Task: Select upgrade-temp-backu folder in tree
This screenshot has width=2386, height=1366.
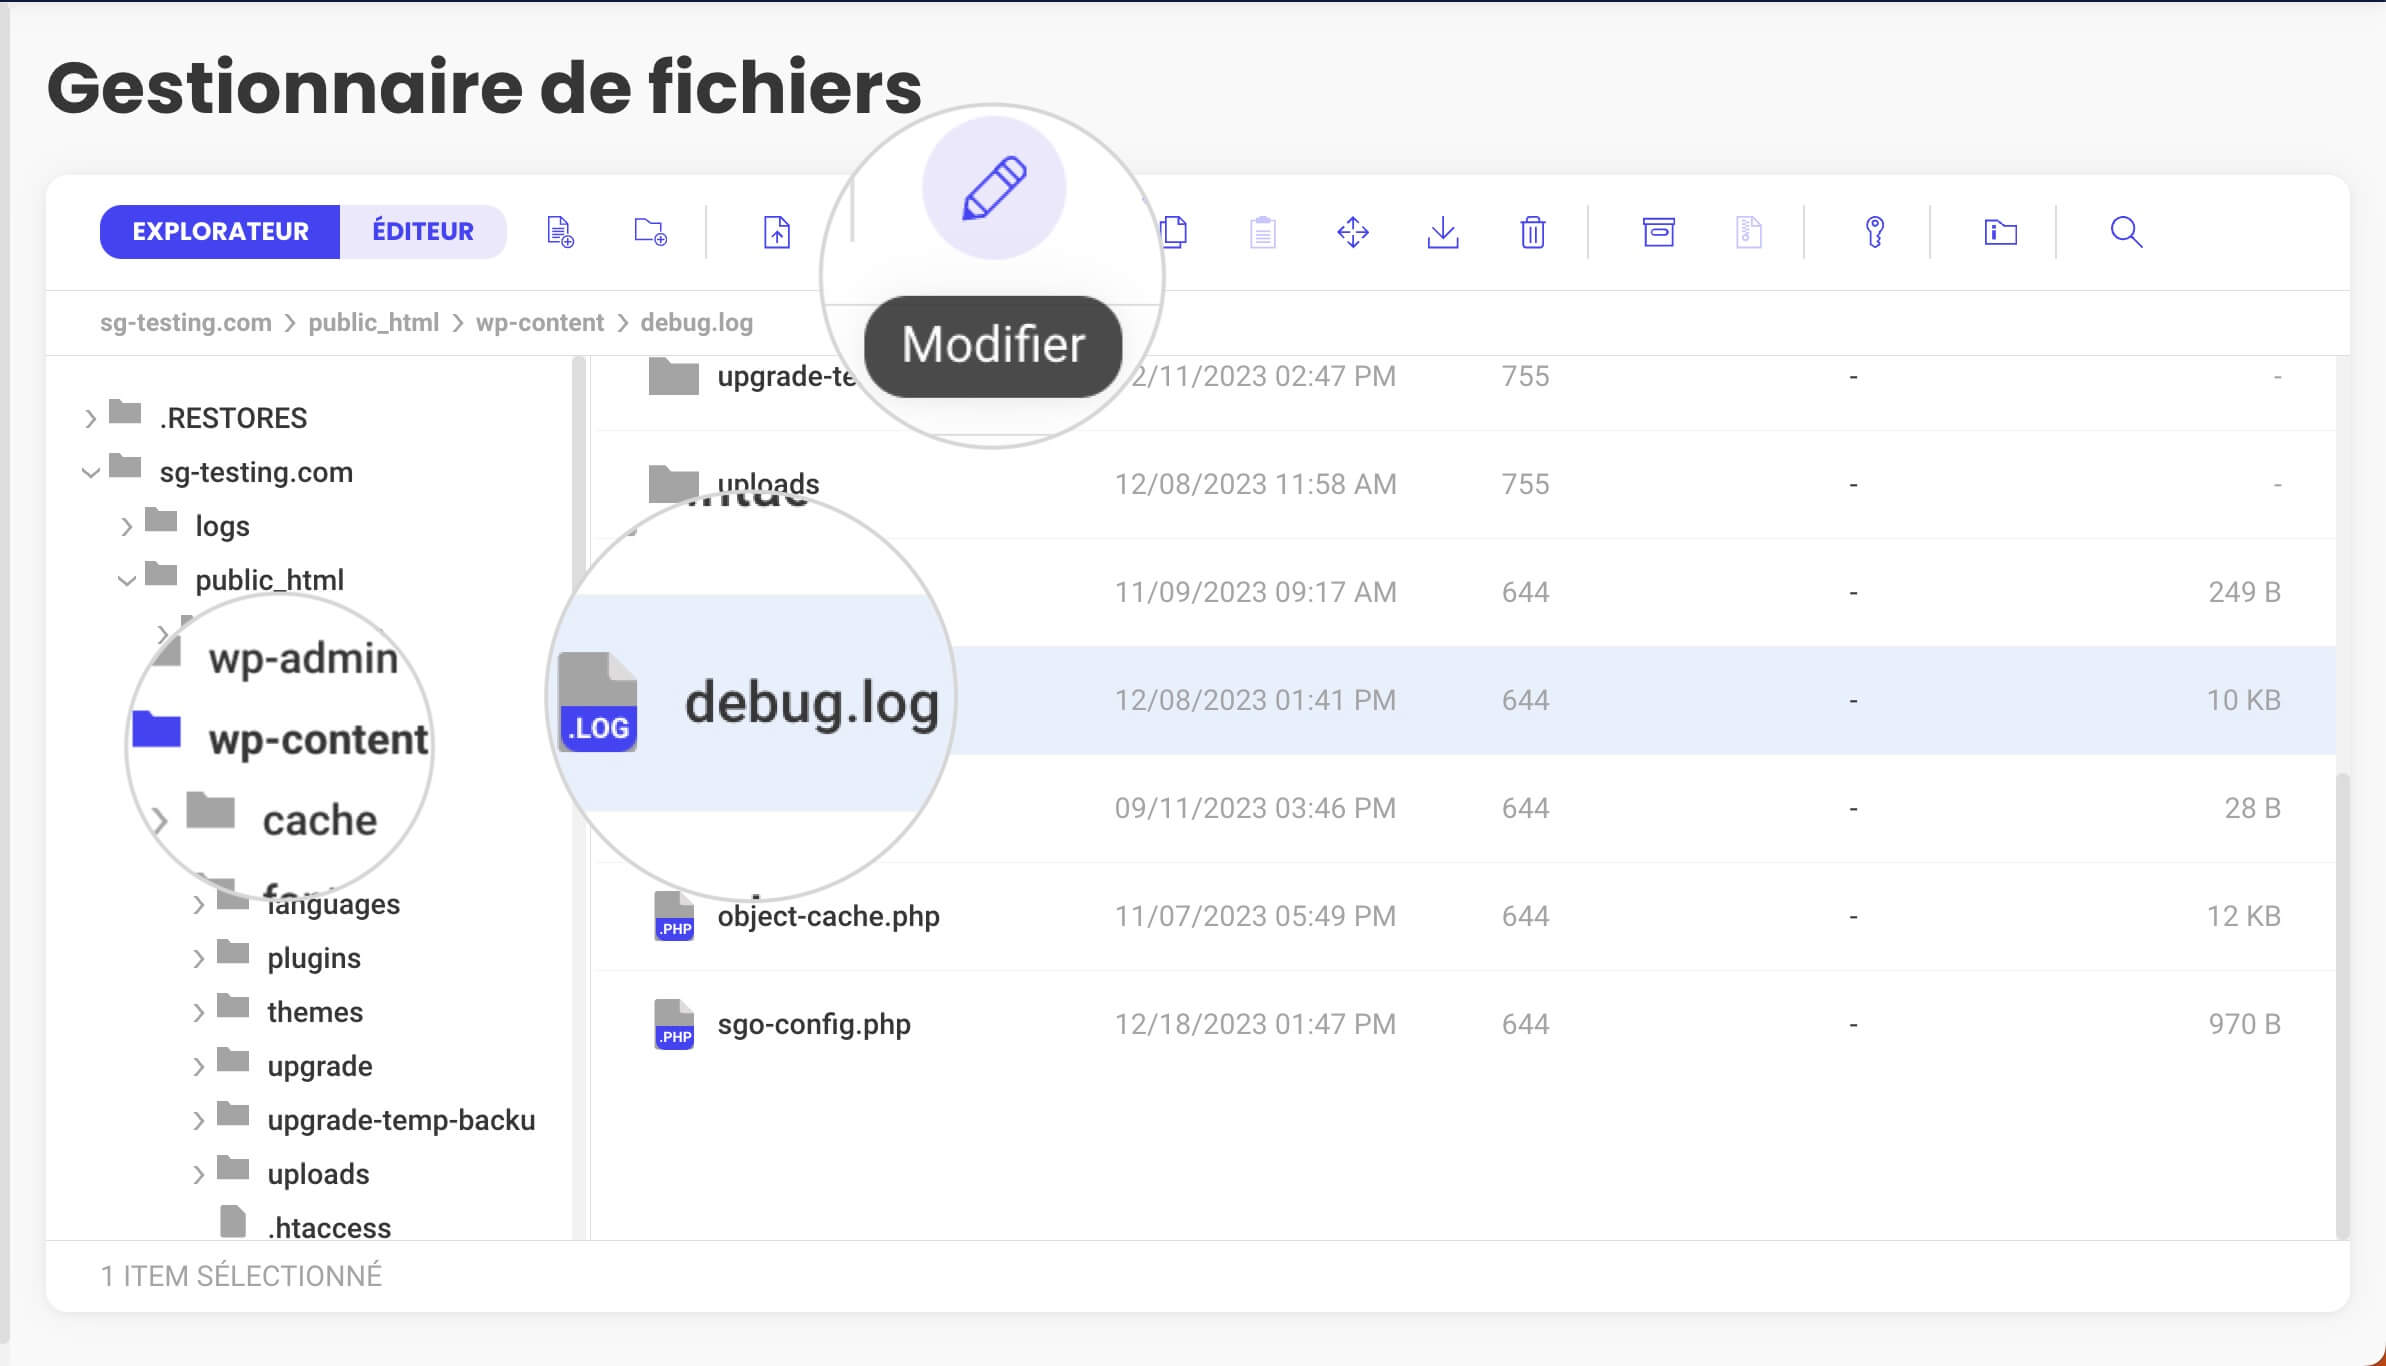Action: pos(401,1120)
